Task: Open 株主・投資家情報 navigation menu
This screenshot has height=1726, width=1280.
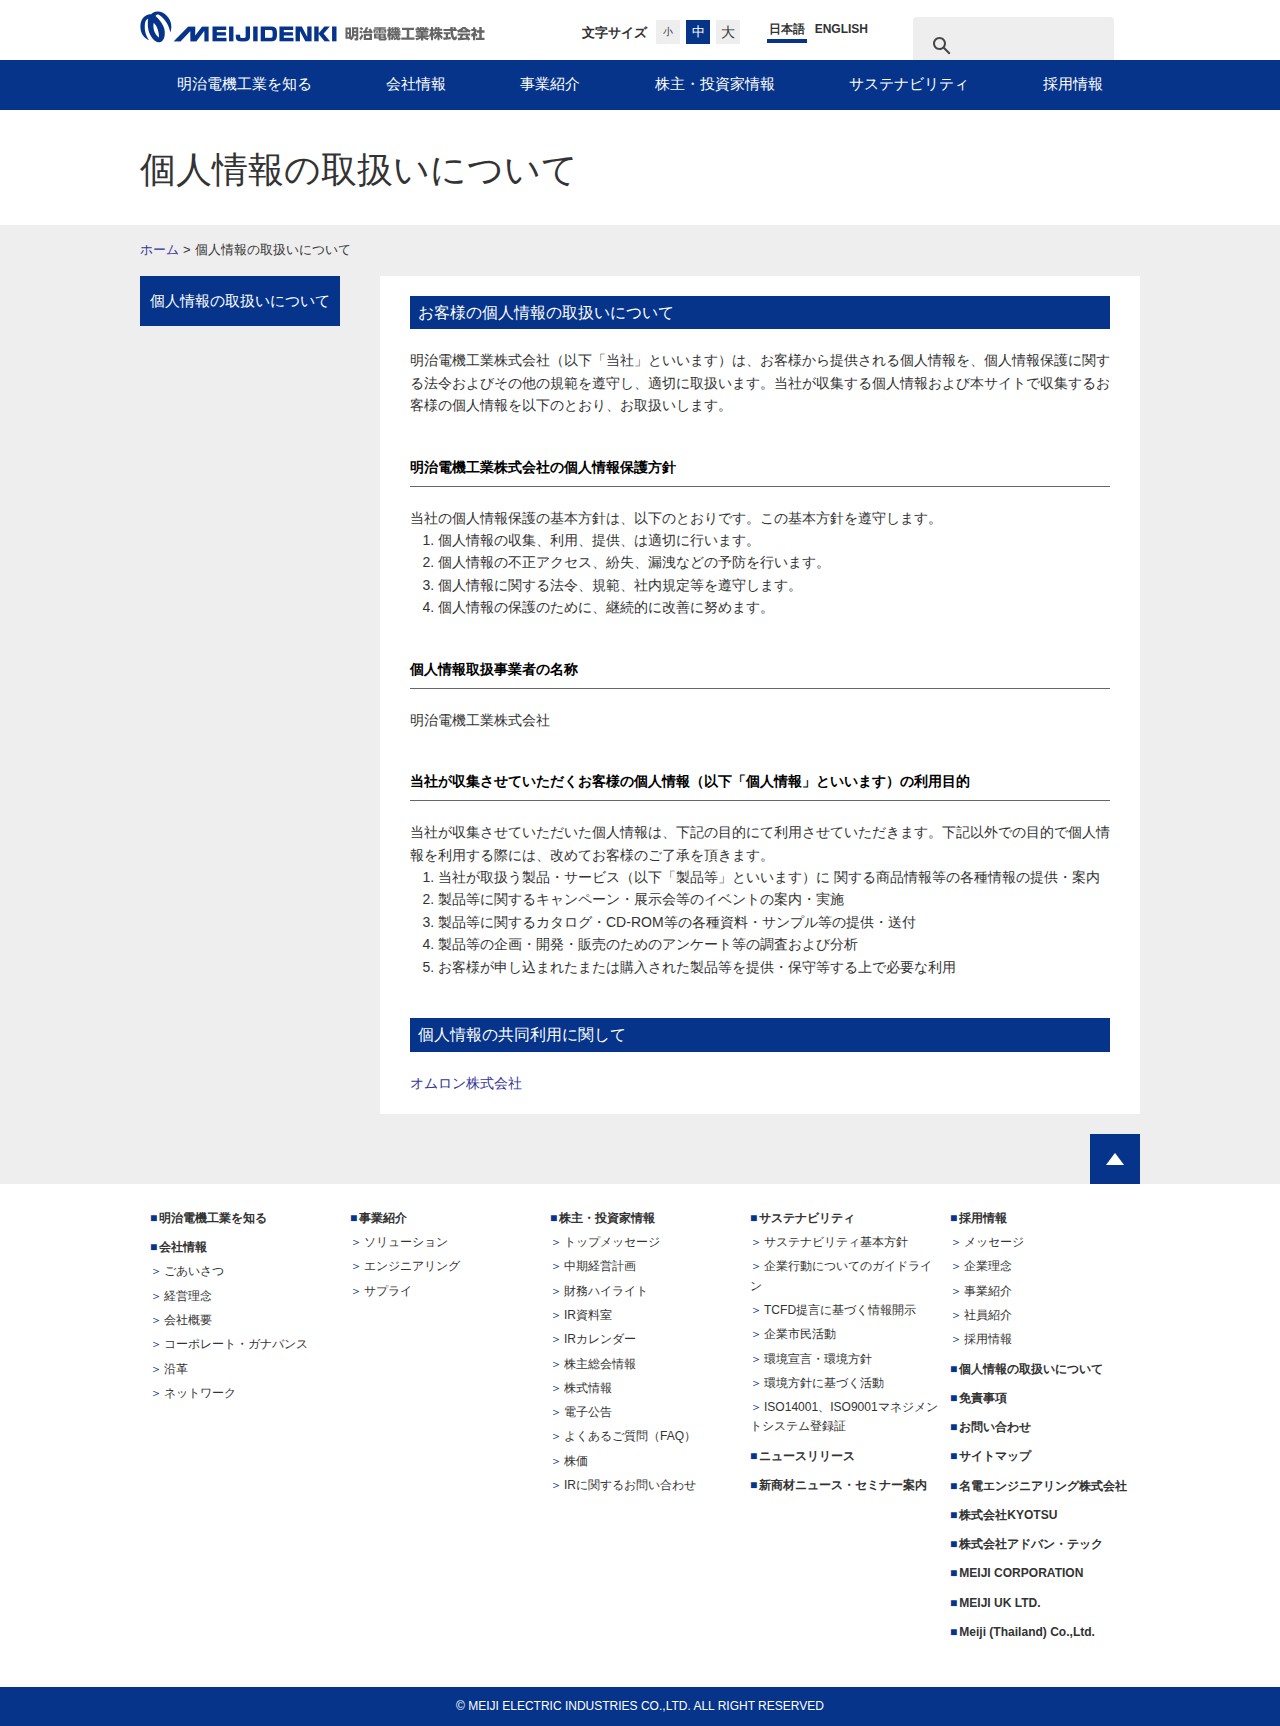Action: click(714, 85)
